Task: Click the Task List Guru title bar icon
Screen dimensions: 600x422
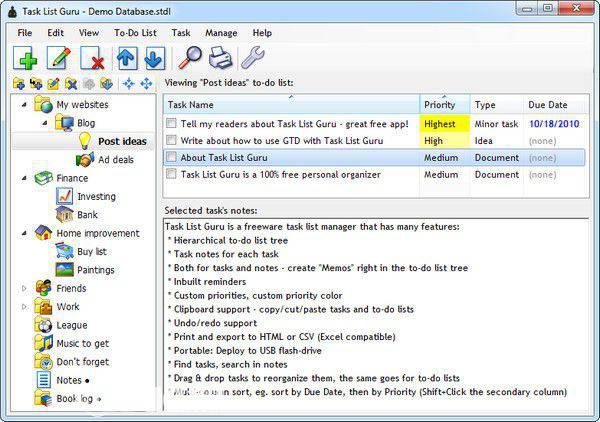Action: click(13, 11)
